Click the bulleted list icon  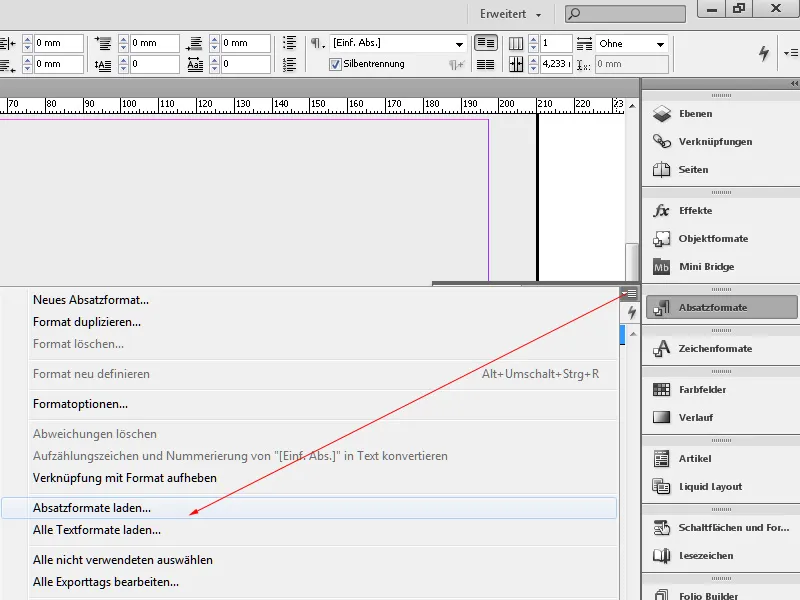[x=289, y=43]
